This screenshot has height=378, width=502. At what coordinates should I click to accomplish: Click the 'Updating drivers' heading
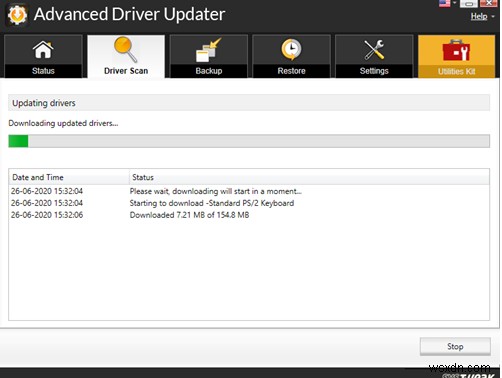(x=44, y=103)
